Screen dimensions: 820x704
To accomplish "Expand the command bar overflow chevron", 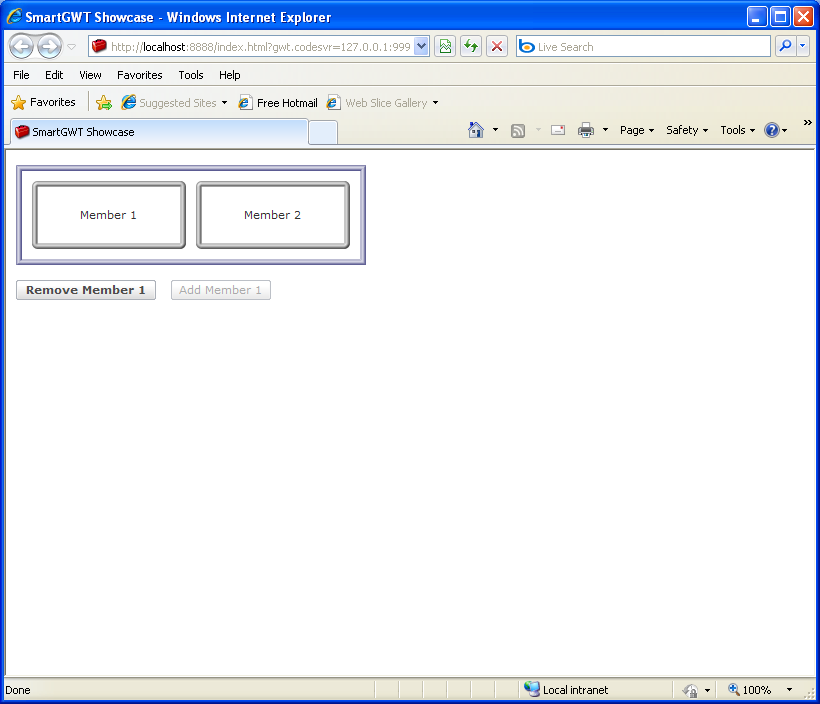I will click(x=807, y=122).
